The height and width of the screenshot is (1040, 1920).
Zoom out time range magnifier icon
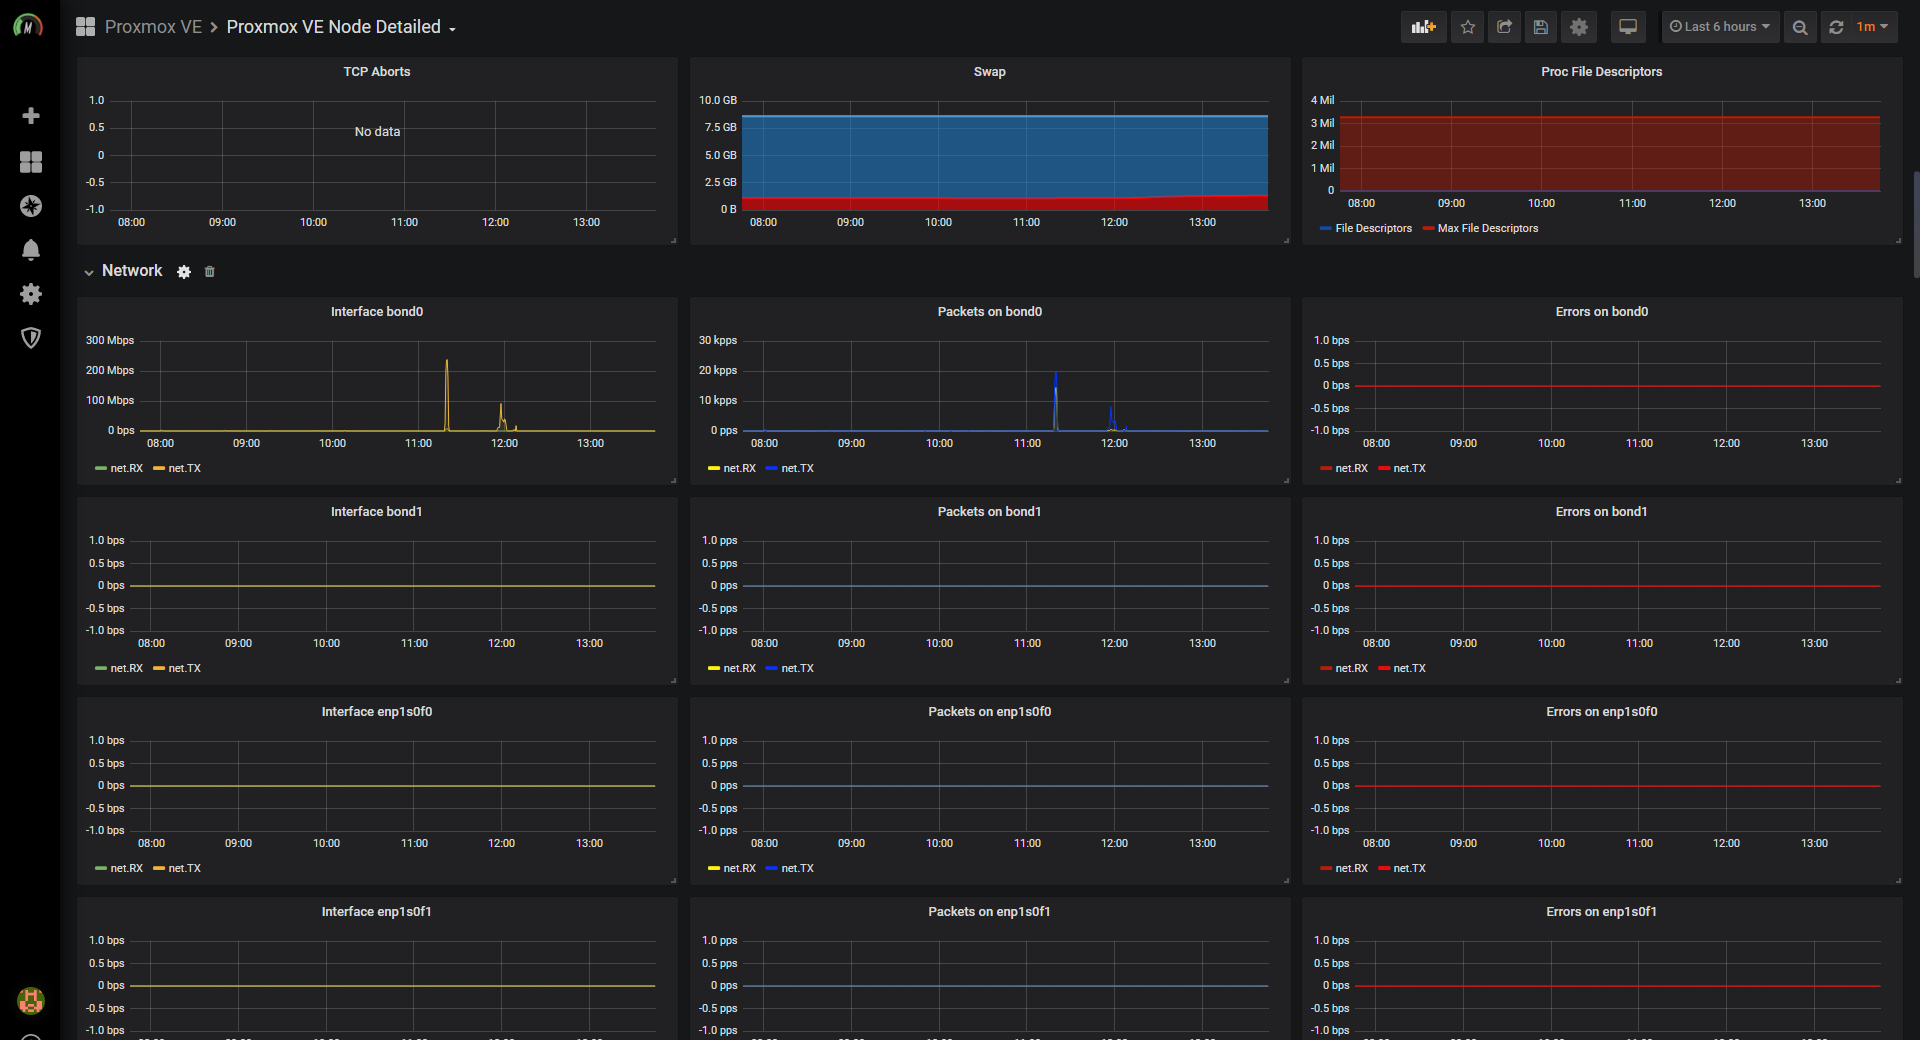[x=1800, y=27]
